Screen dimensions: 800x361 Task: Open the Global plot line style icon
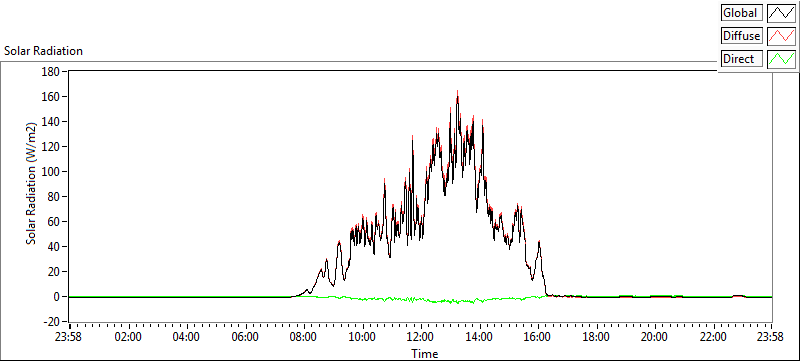pos(782,13)
